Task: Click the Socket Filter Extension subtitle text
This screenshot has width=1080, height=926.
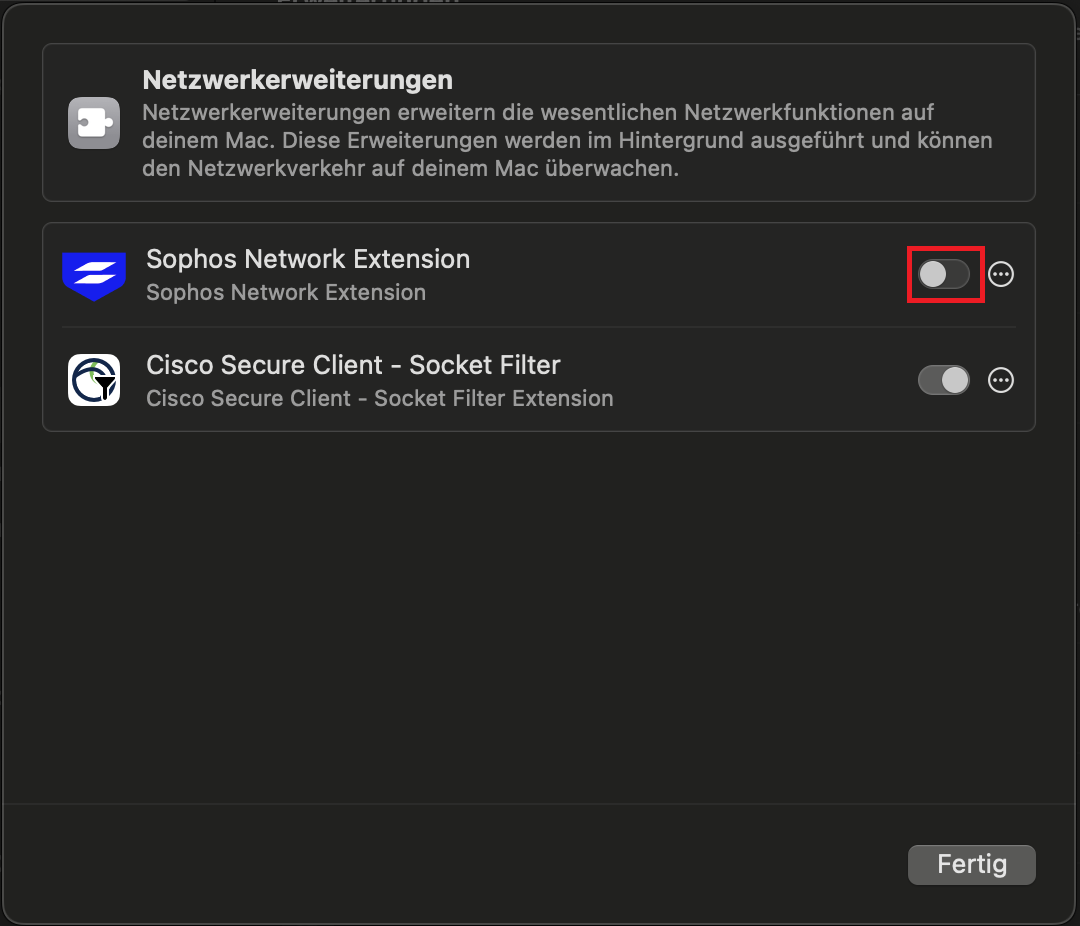Action: click(380, 398)
